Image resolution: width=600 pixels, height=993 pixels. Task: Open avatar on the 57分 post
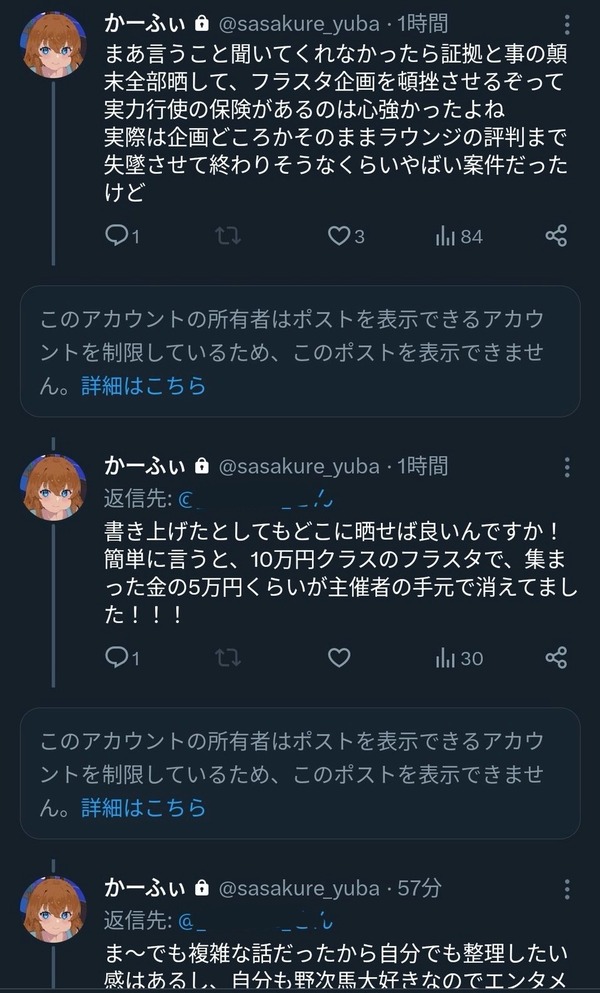pos(54,909)
